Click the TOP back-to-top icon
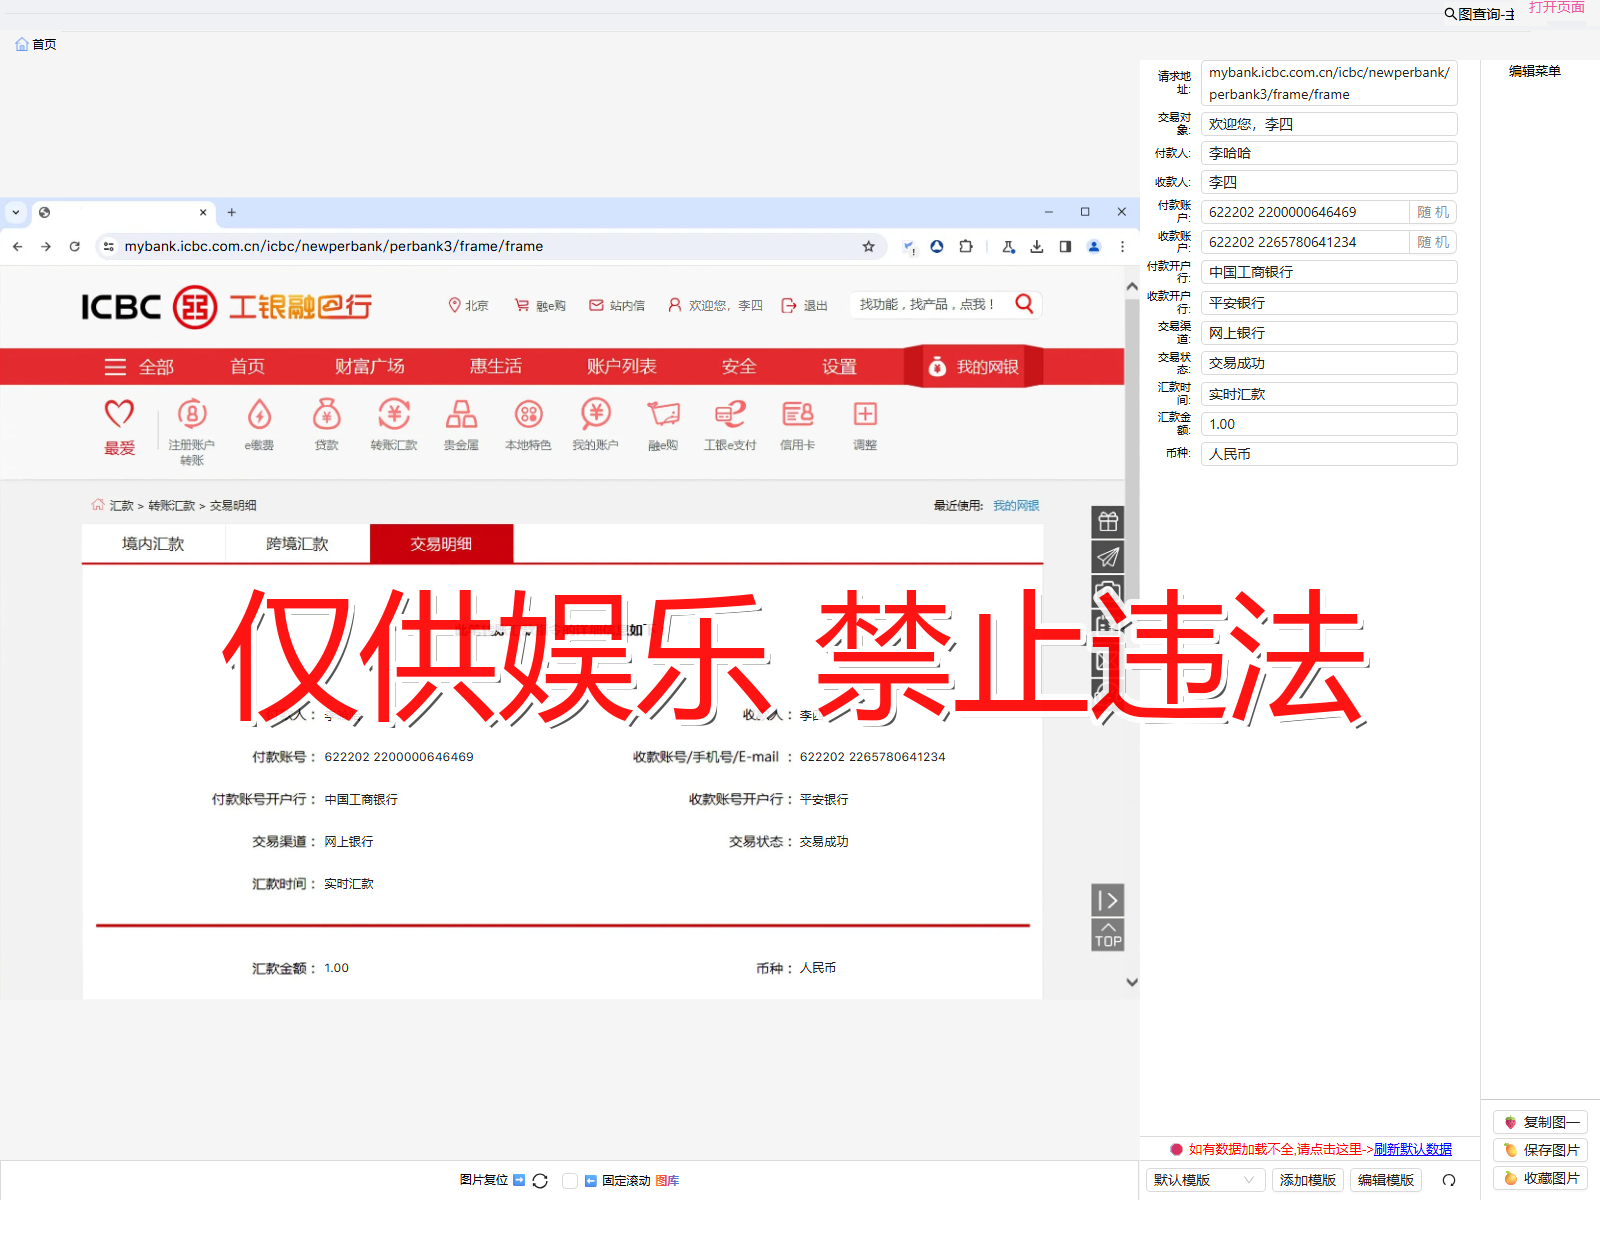Screen dimensions: 1600x1260 click(x=1107, y=934)
